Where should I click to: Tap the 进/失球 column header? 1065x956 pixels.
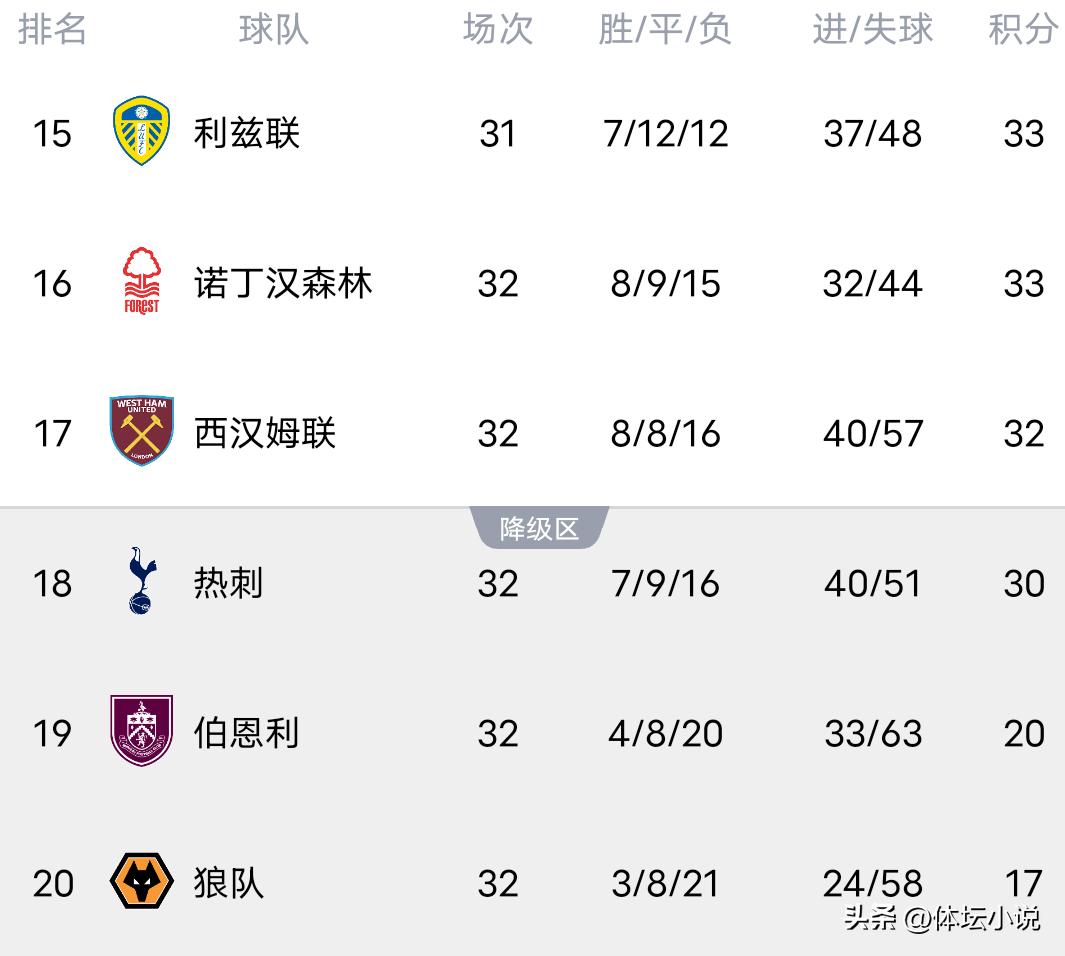tap(872, 30)
